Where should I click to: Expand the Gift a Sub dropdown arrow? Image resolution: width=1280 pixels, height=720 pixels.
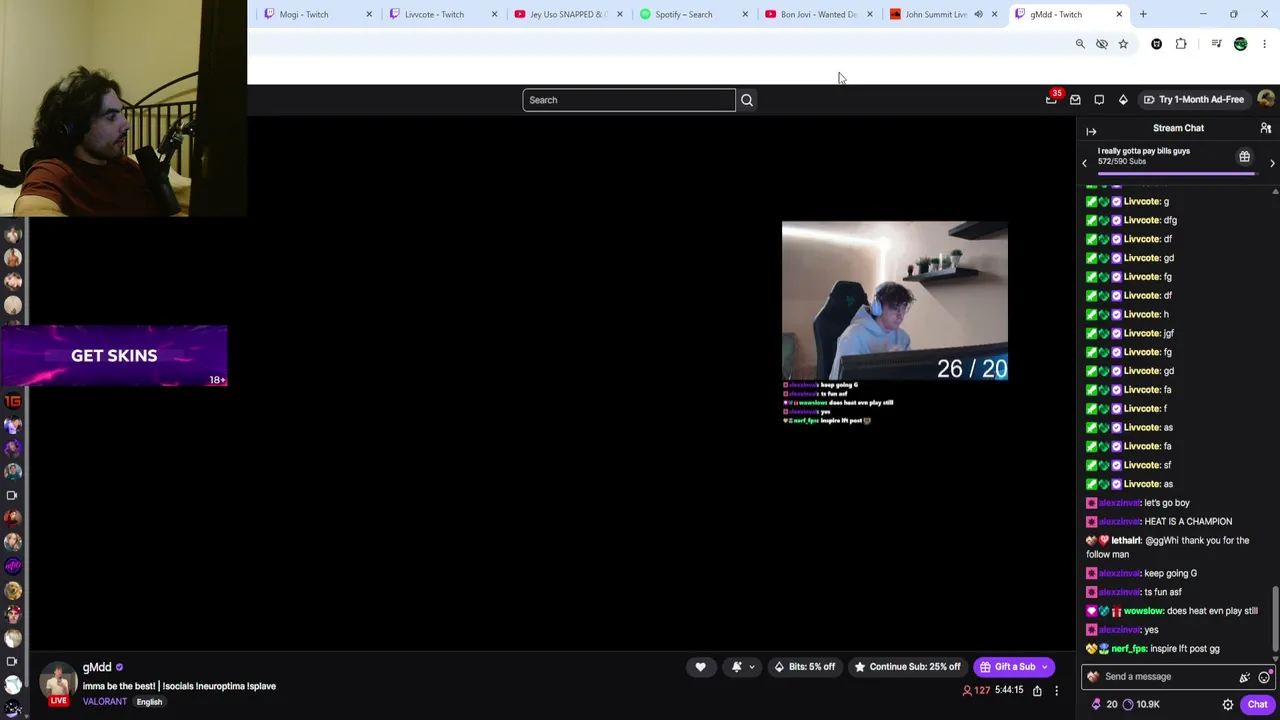(1045, 667)
